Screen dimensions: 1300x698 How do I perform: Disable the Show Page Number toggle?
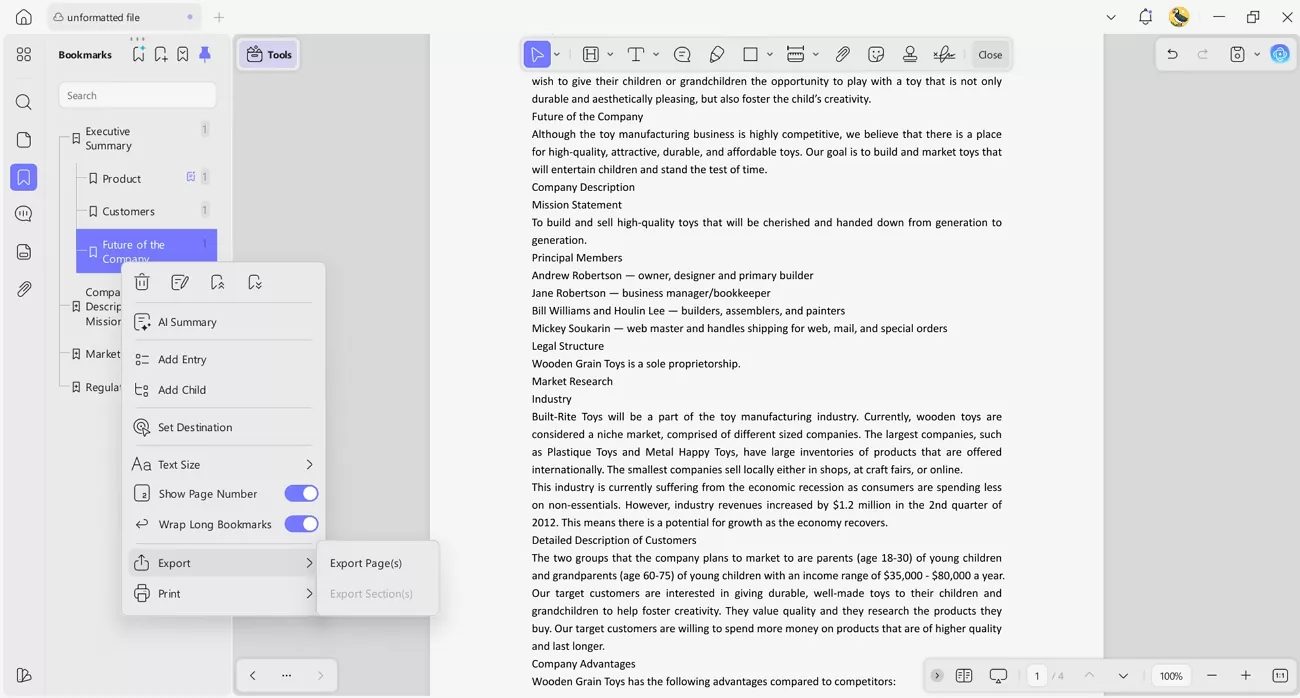(x=301, y=493)
